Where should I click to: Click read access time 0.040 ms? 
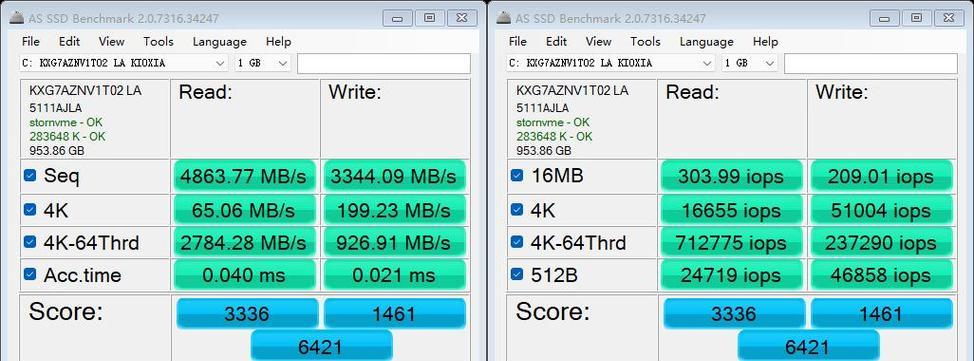pos(244,275)
